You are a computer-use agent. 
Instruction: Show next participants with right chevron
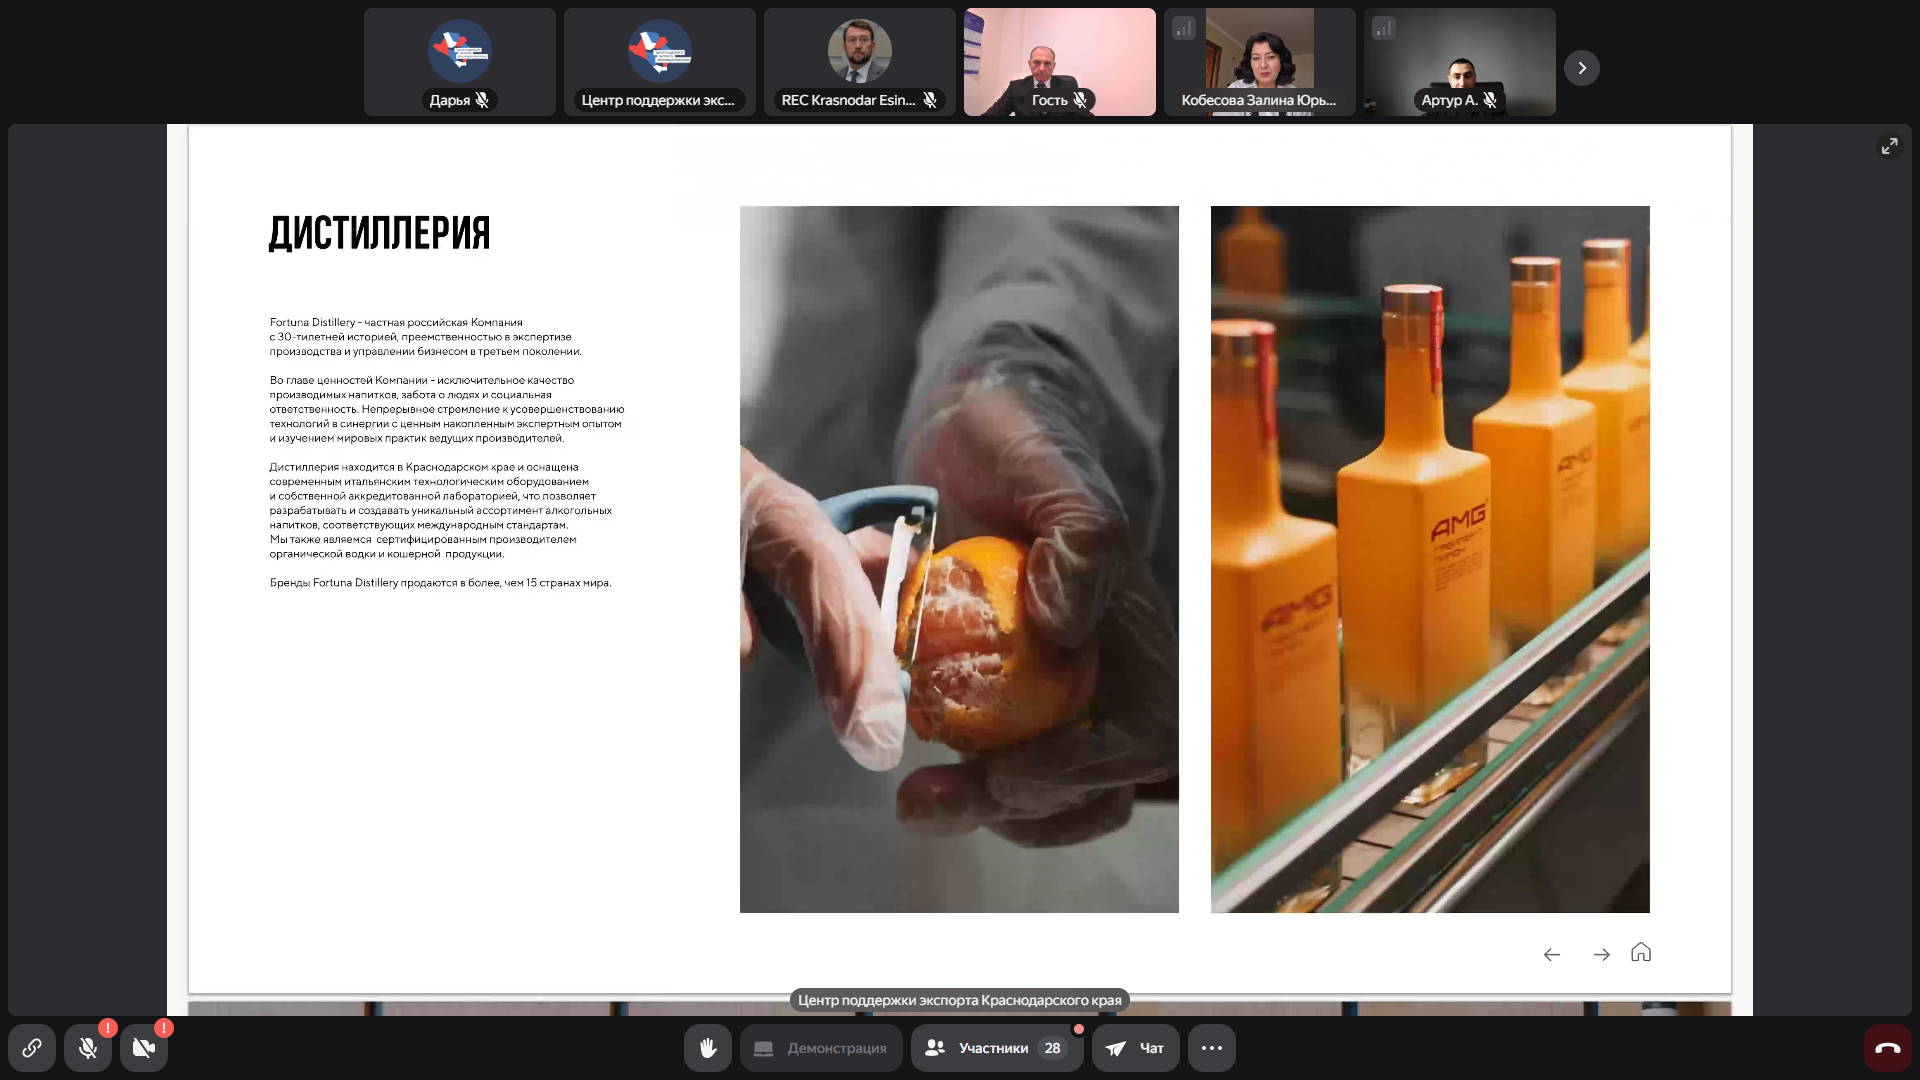click(1582, 68)
